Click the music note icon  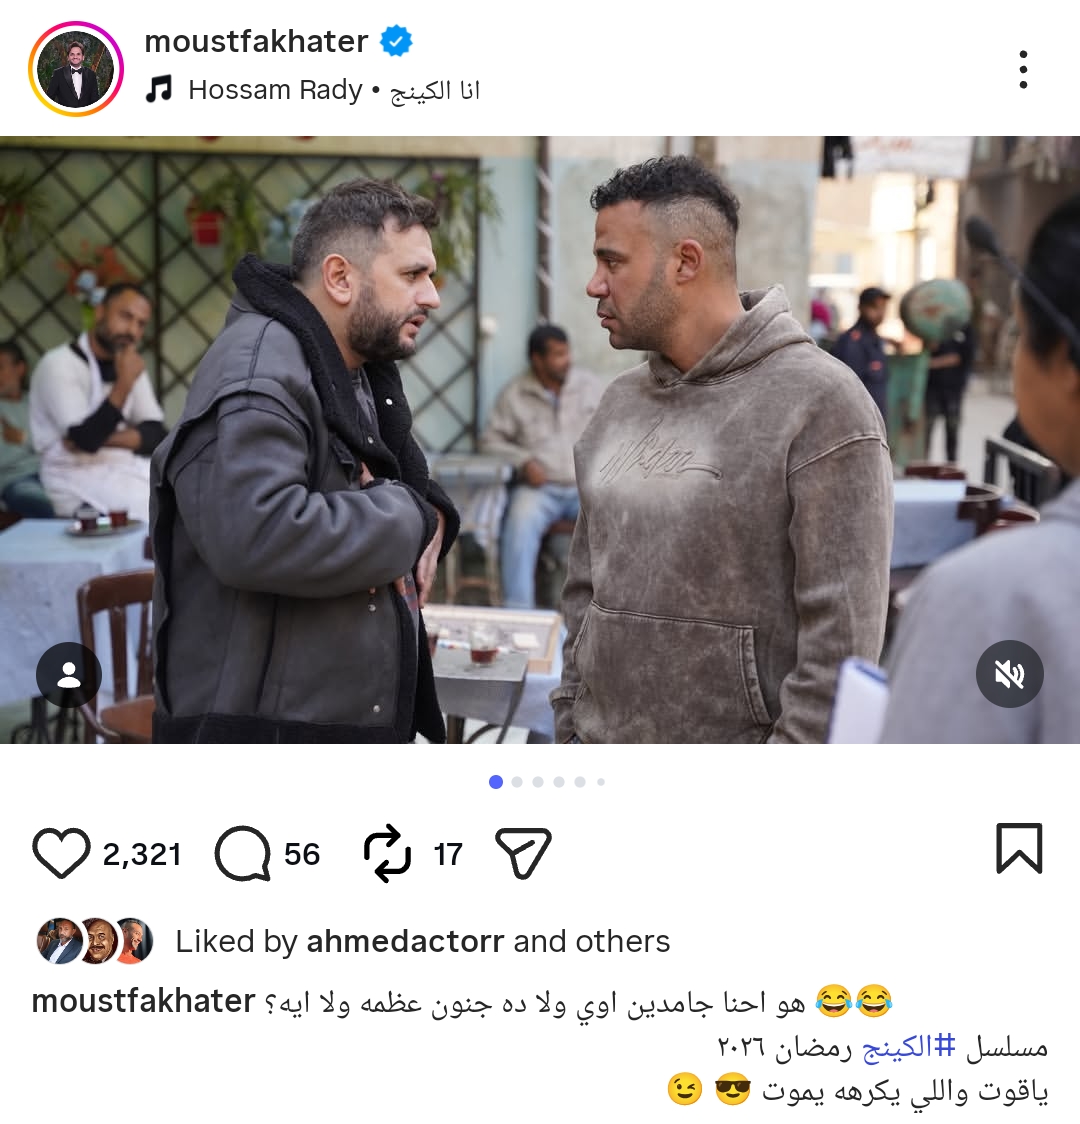(x=159, y=90)
